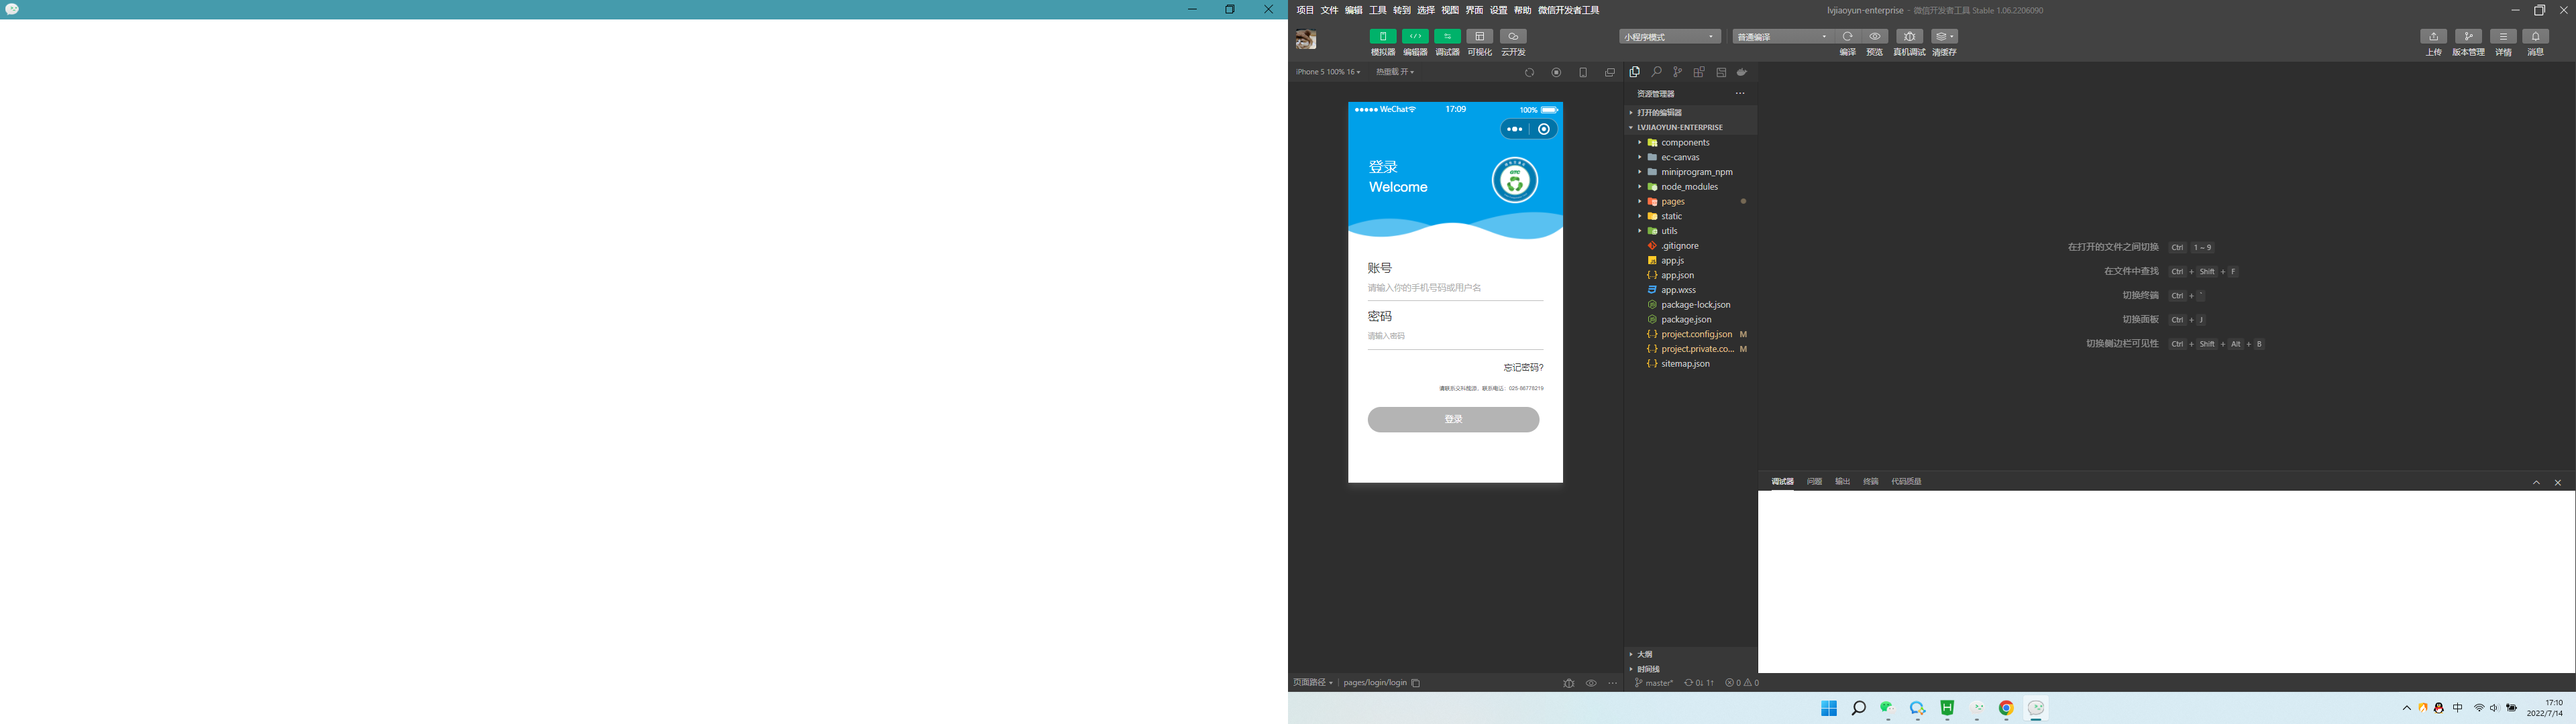Click the account phone number input field
This screenshot has height=724, width=2576.
(1455, 288)
